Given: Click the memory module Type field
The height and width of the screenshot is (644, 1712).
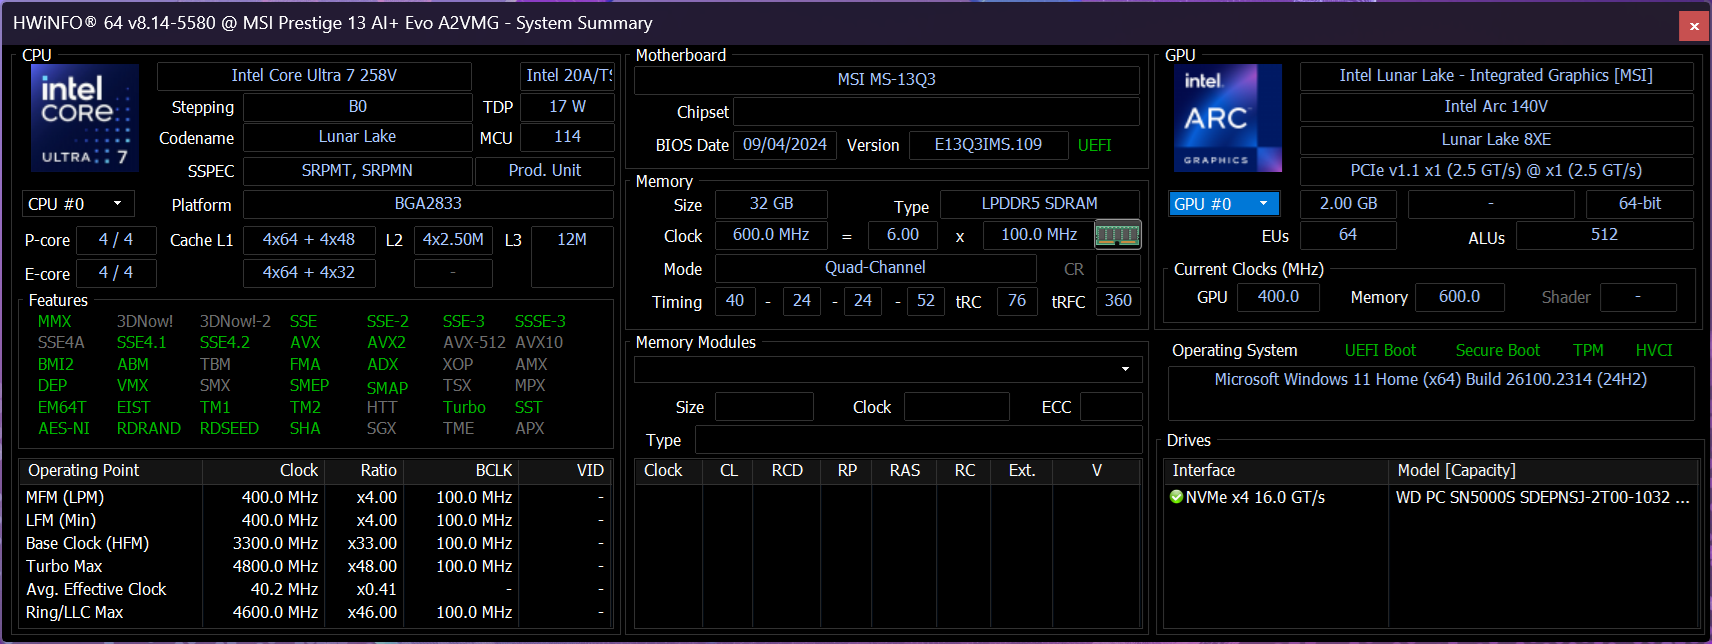Looking at the screenshot, I should click(x=918, y=440).
